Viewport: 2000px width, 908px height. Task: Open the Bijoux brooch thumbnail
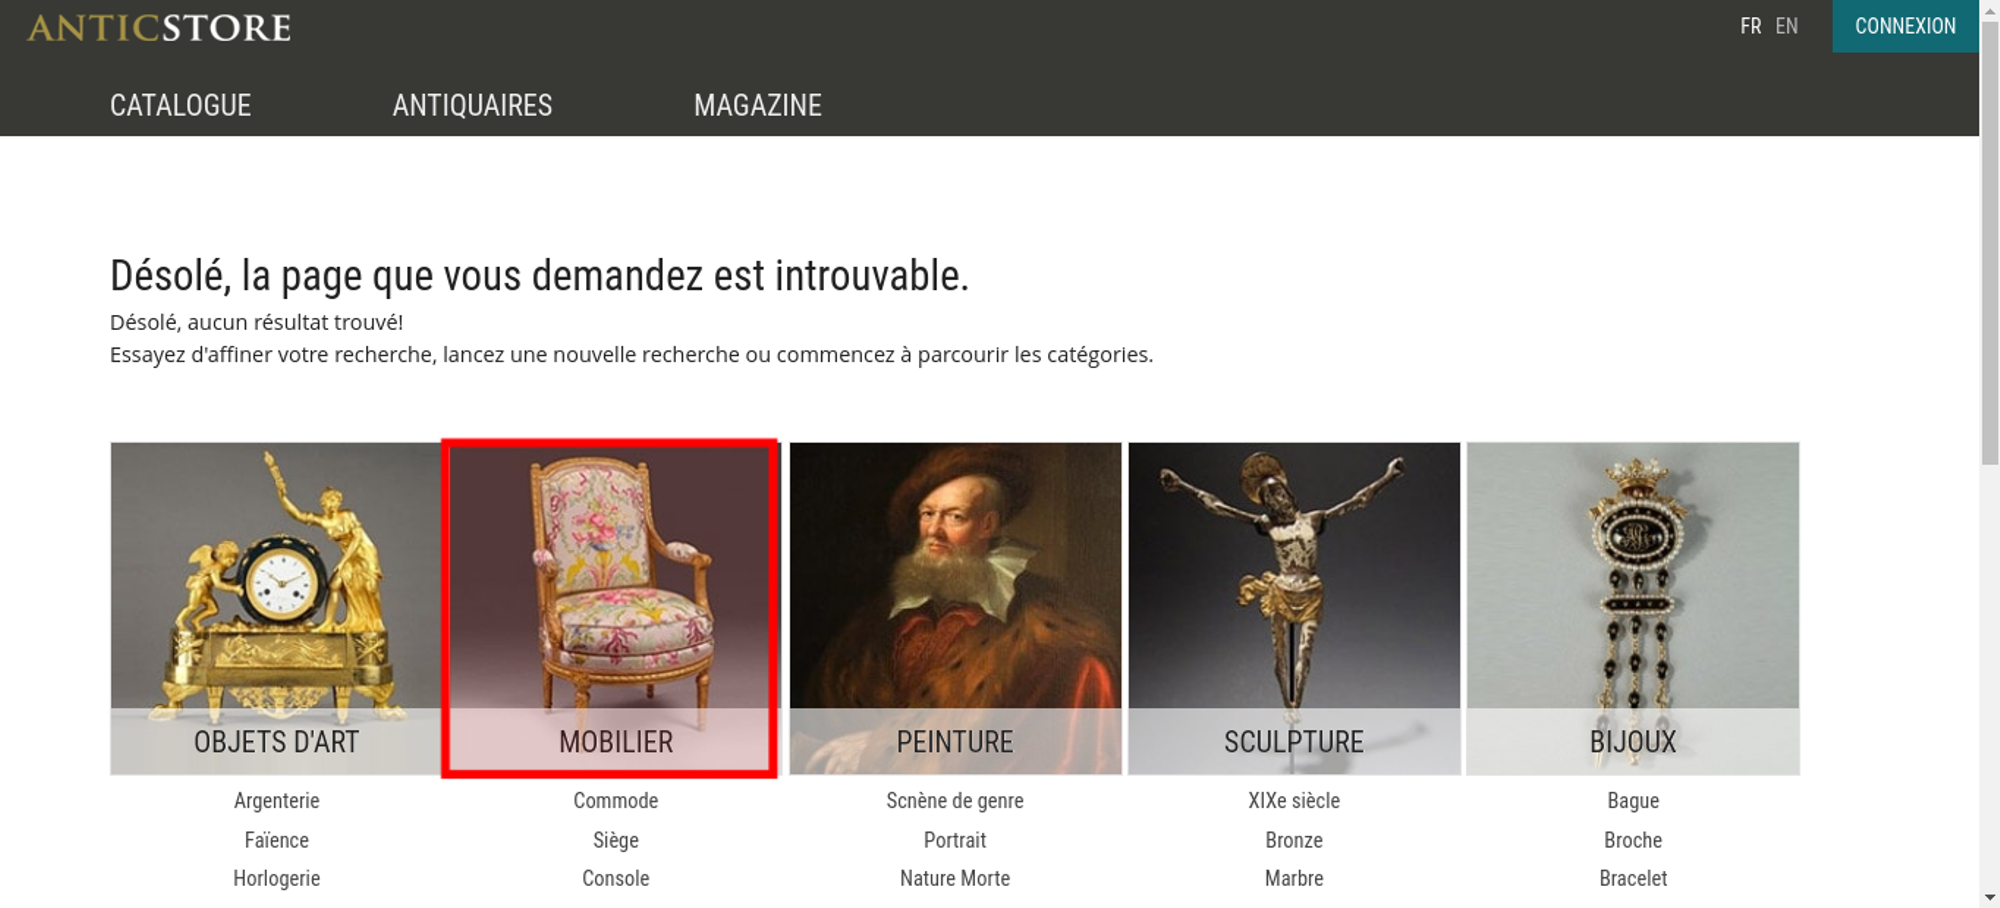[1633, 608]
